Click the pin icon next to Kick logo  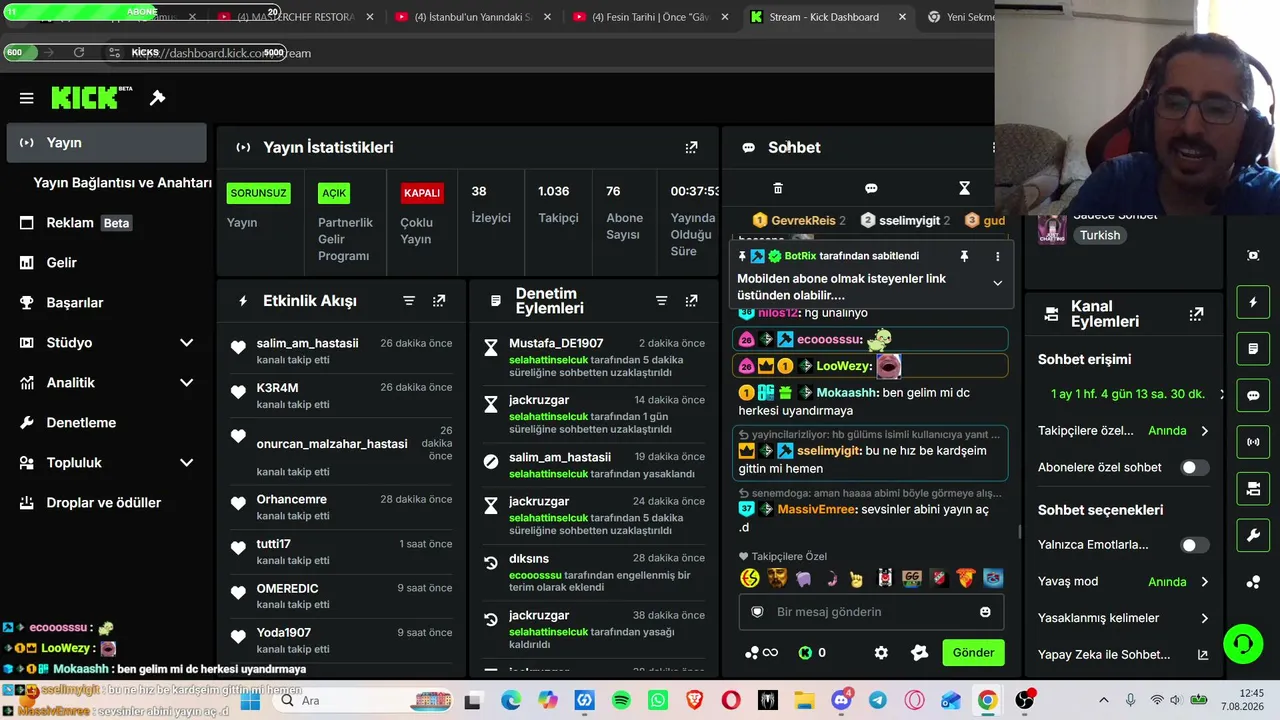[x=157, y=98]
